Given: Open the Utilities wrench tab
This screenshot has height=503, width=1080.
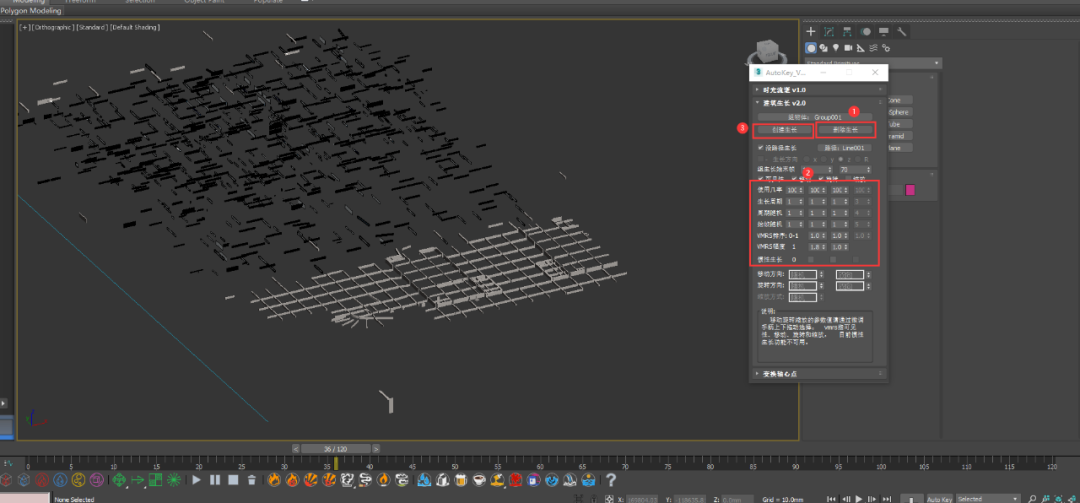Looking at the screenshot, I should [x=901, y=32].
